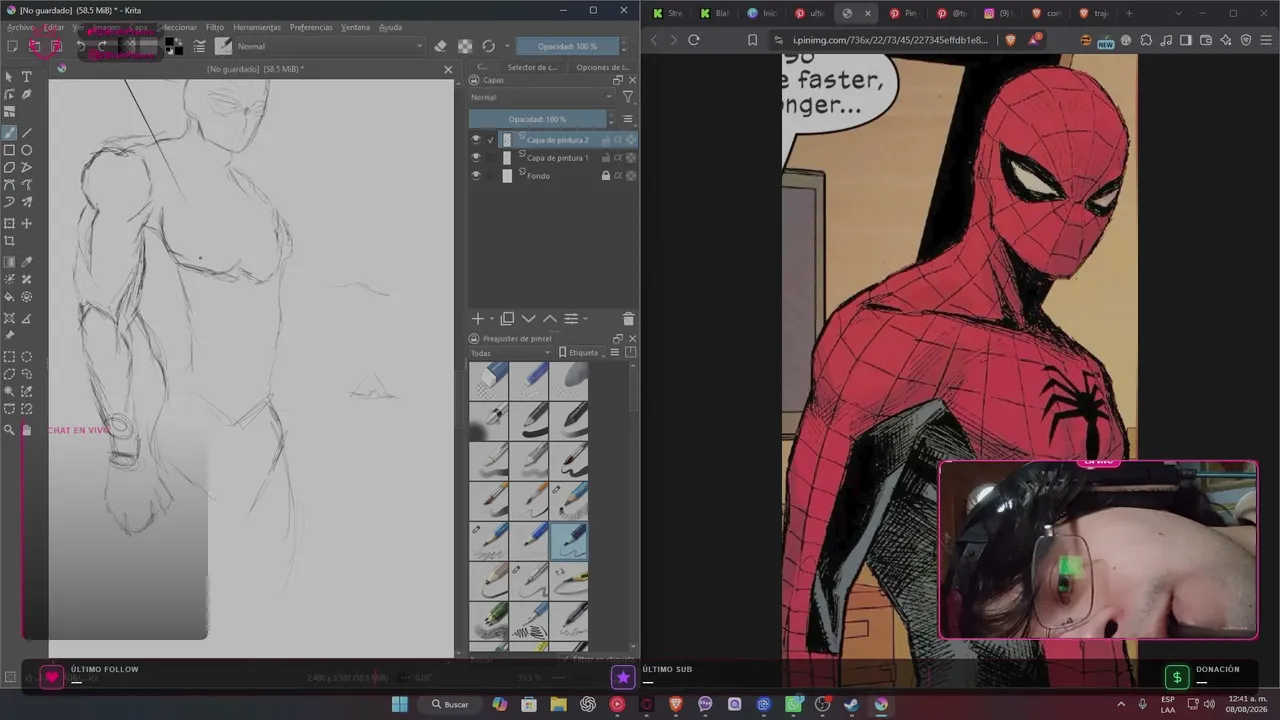Open layer options menu beside opacity

point(628,119)
